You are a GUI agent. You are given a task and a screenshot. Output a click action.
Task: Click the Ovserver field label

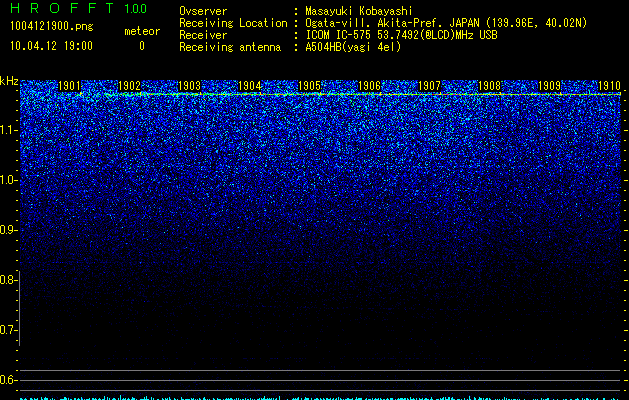click(203, 11)
